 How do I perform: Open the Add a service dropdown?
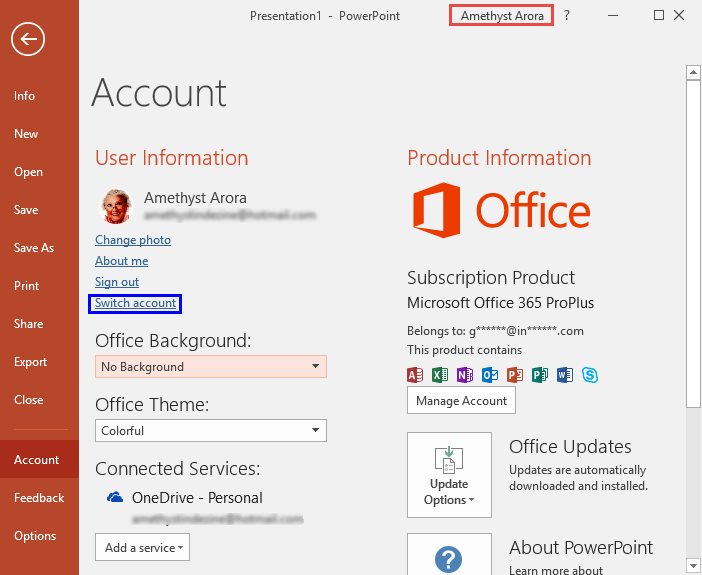tap(142, 547)
